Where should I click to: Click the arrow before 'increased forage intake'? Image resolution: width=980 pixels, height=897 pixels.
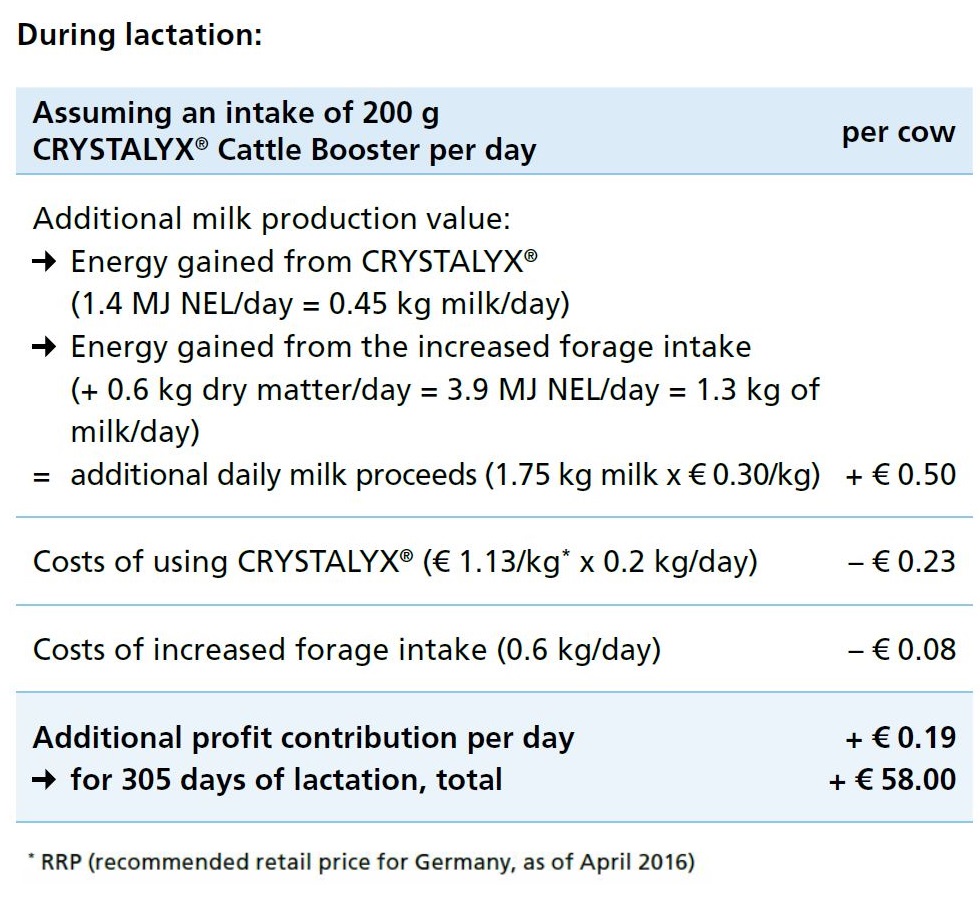pyautogui.click(x=44, y=346)
